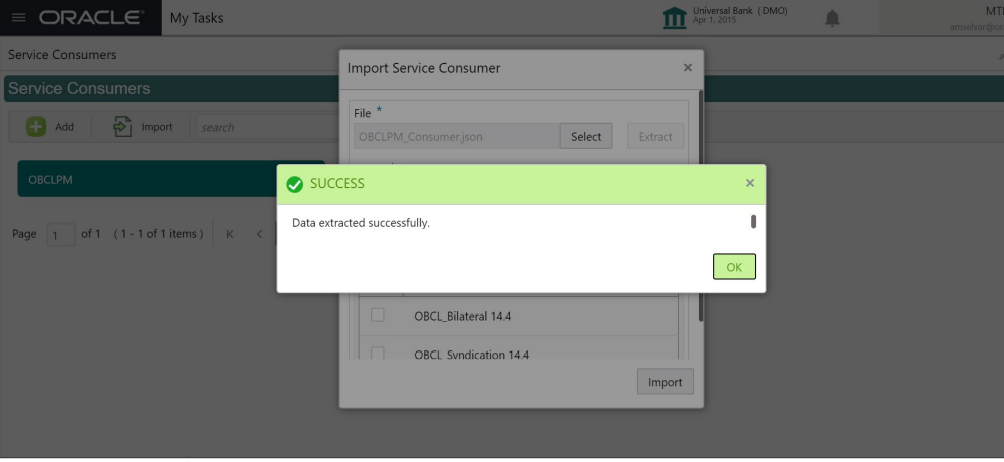The image size is (1004, 462).
Task: Click the Universal Bank building icon
Action: (674, 18)
